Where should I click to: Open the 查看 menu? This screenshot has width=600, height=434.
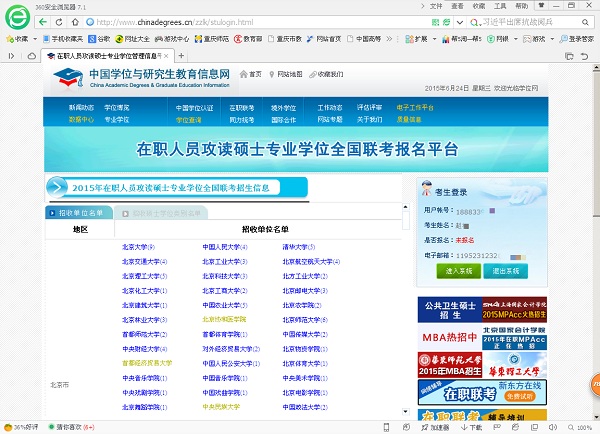pyautogui.click(x=457, y=6)
